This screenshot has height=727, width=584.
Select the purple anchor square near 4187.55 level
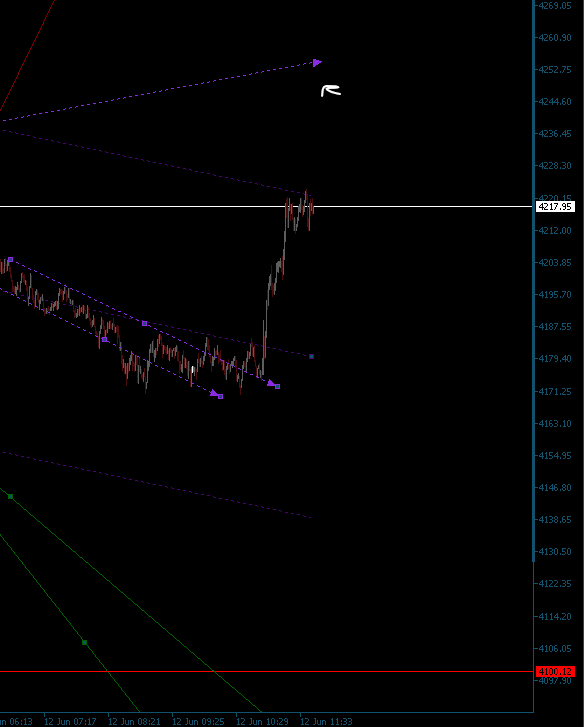tap(145, 323)
